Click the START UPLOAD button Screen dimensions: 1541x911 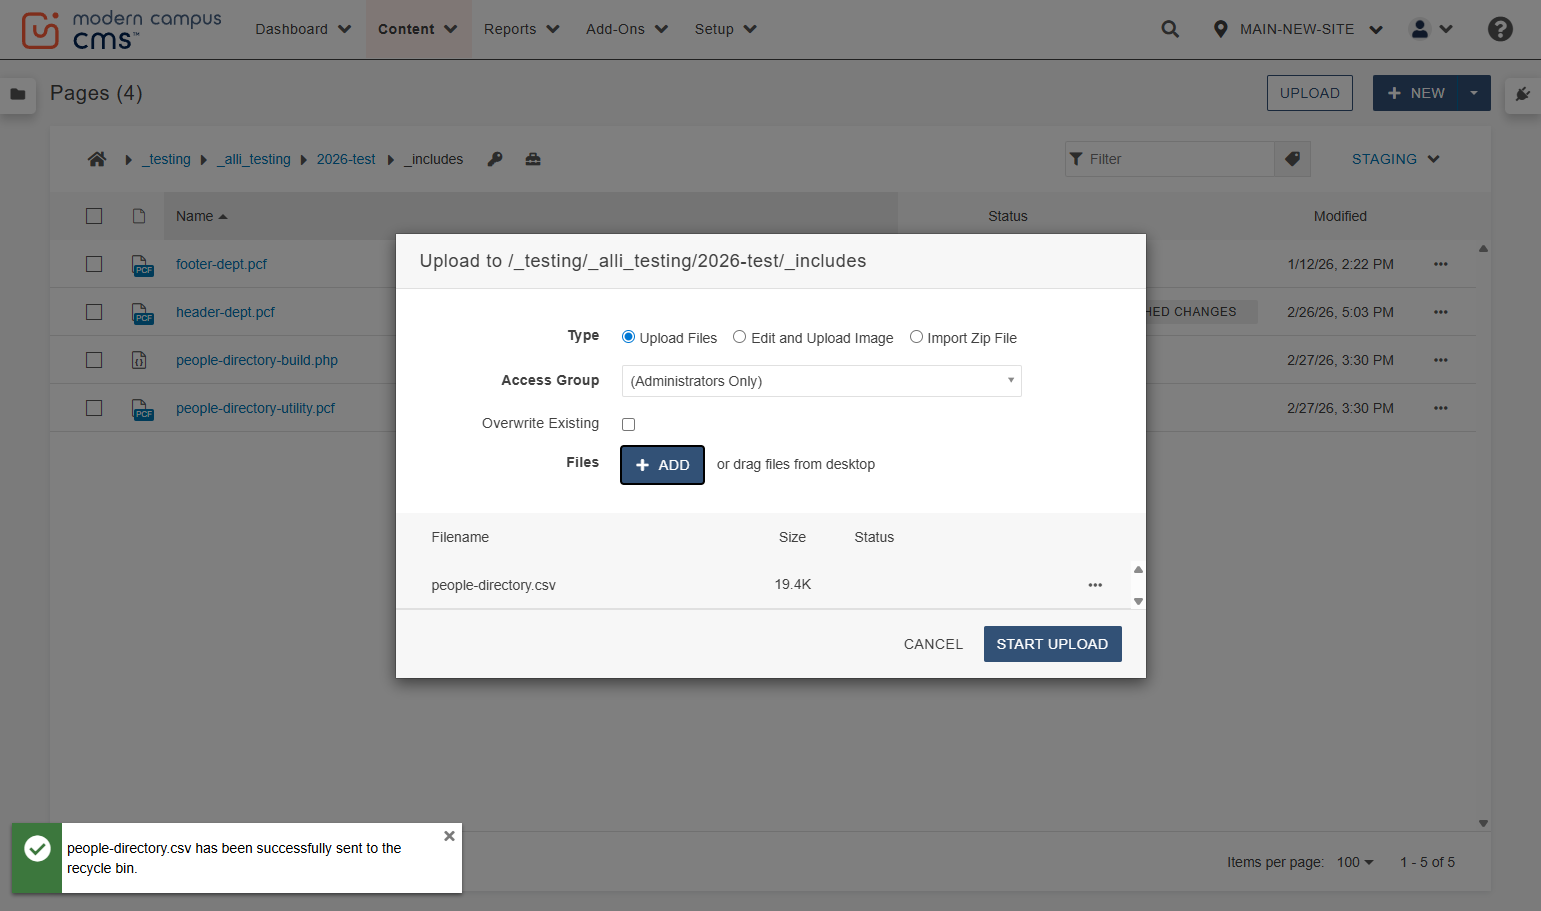[x=1052, y=644]
